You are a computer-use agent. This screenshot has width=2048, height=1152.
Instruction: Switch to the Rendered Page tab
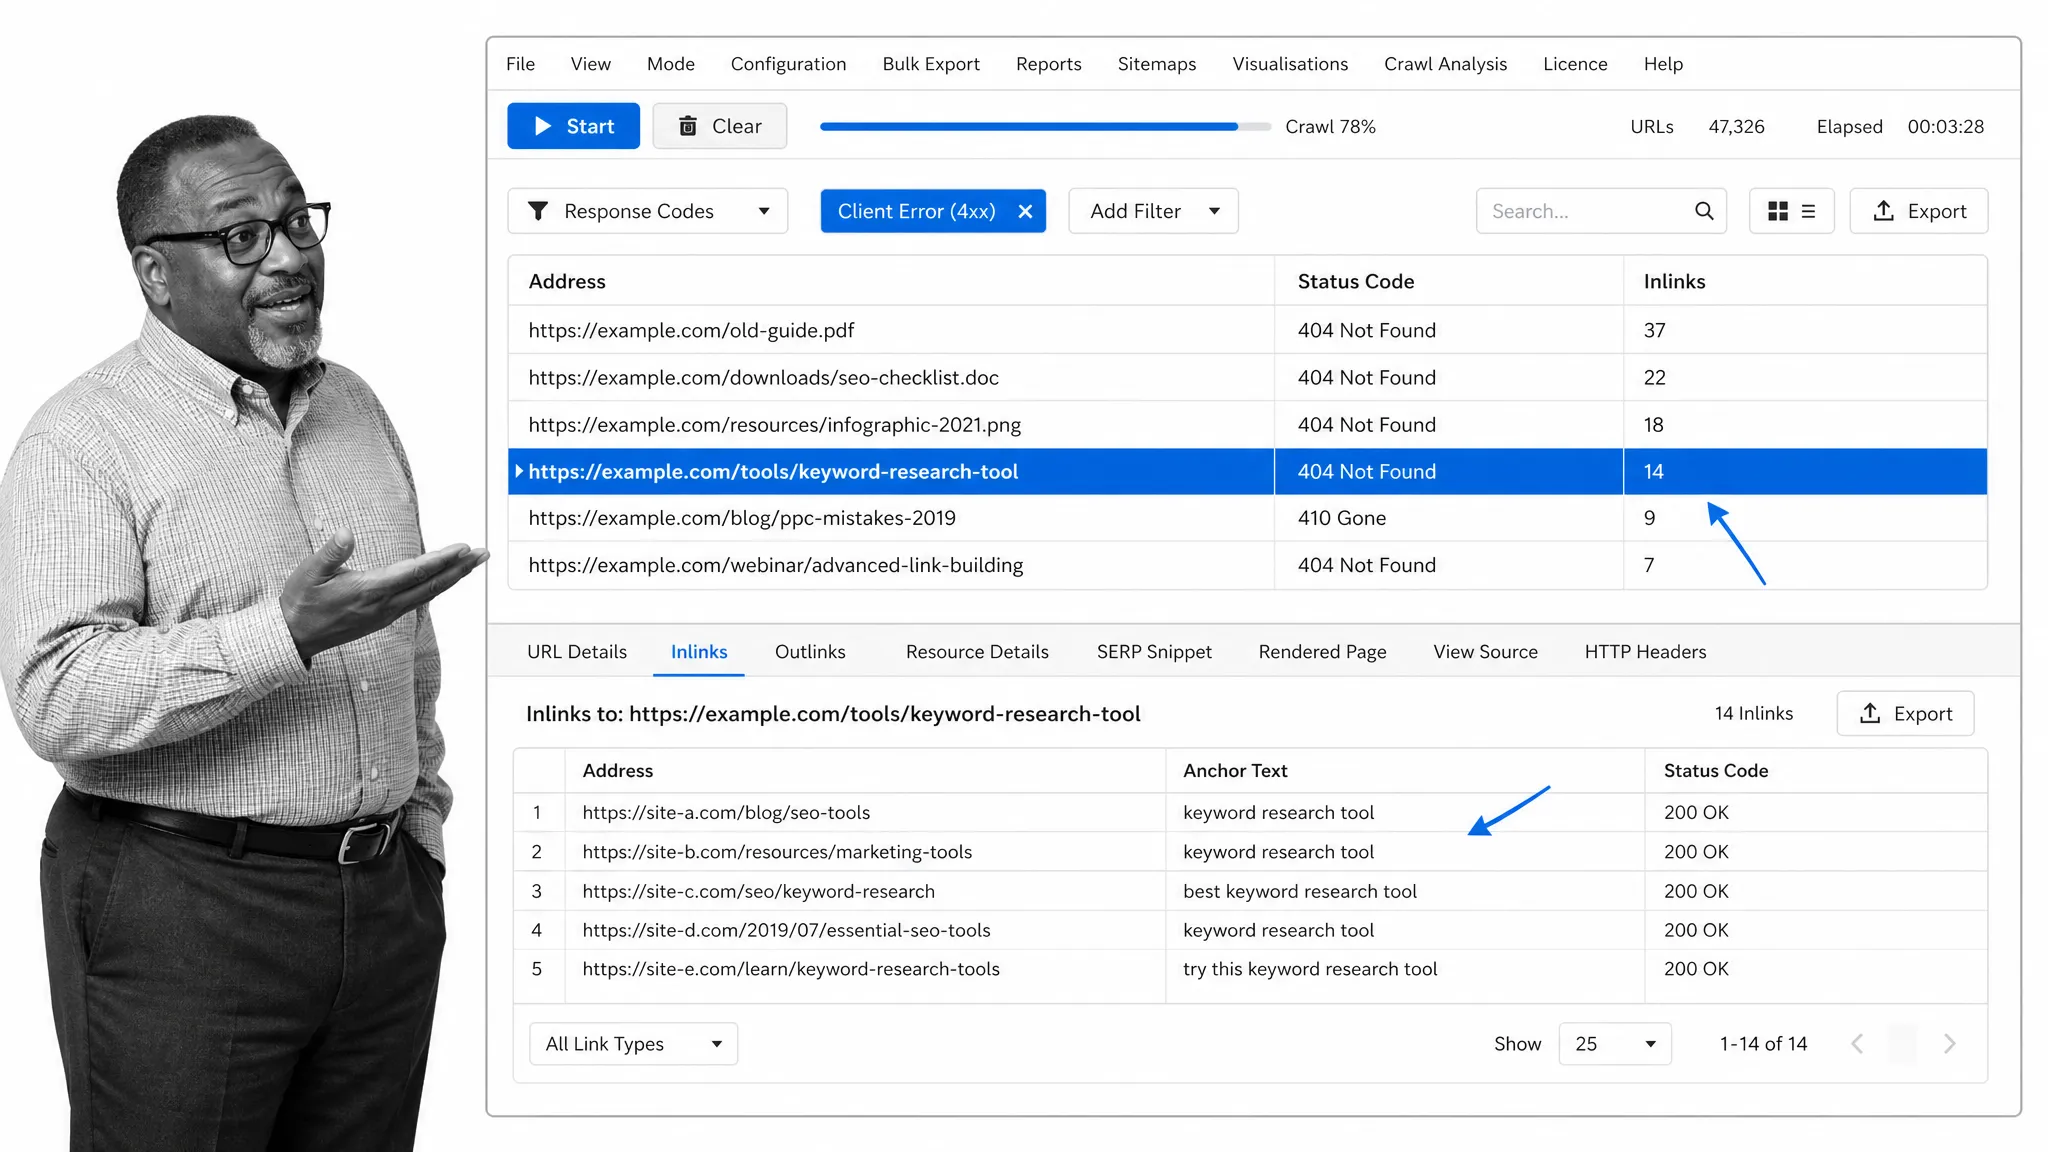[1322, 652]
